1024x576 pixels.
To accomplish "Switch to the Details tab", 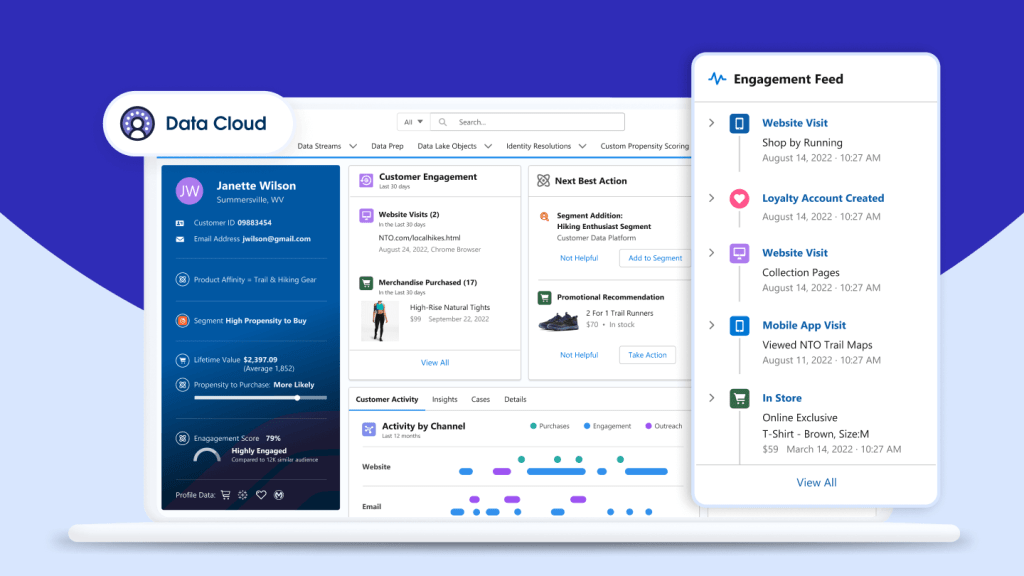I will [515, 399].
